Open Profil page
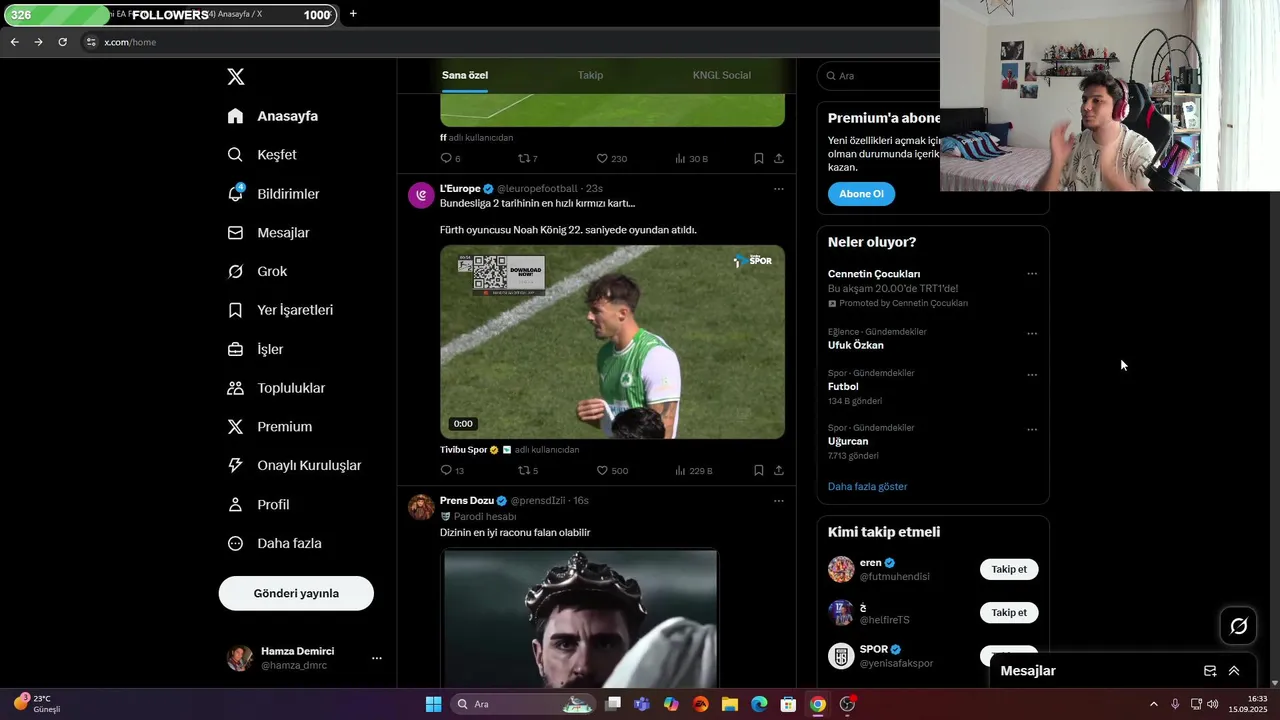 [258, 505]
